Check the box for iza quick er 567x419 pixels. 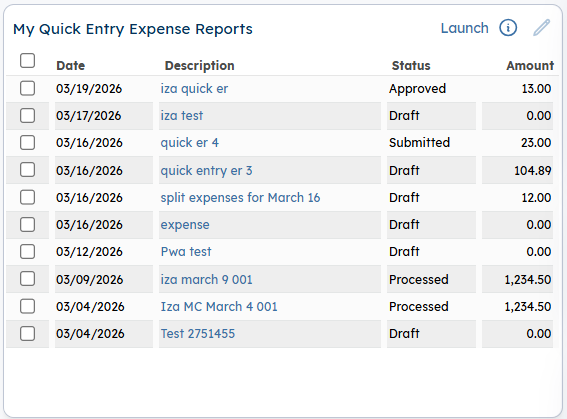pyautogui.click(x=27, y=88)
